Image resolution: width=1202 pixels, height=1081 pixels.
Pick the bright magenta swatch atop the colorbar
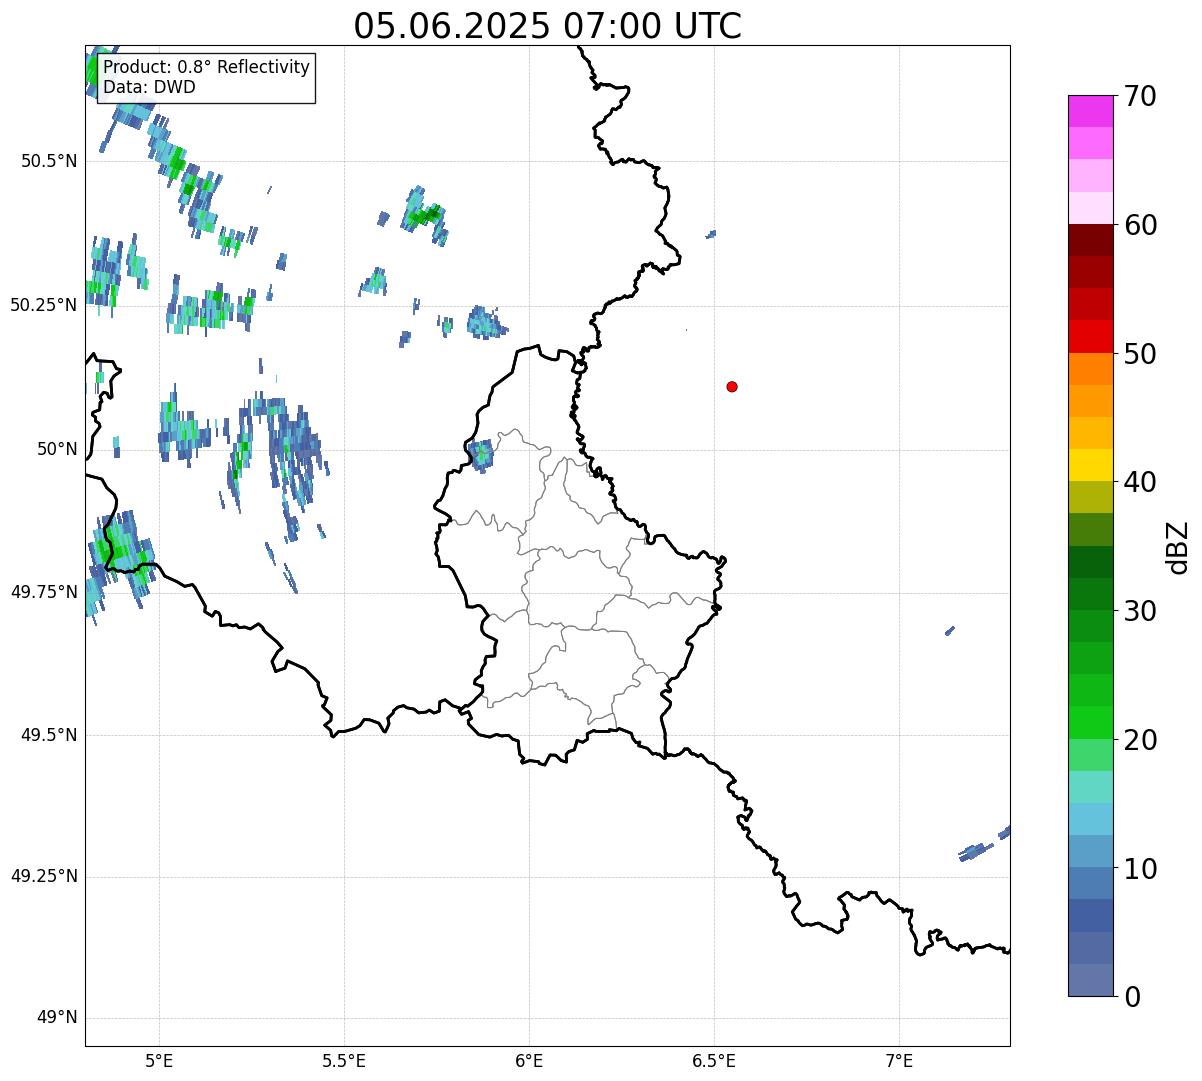coord(1090,111)
